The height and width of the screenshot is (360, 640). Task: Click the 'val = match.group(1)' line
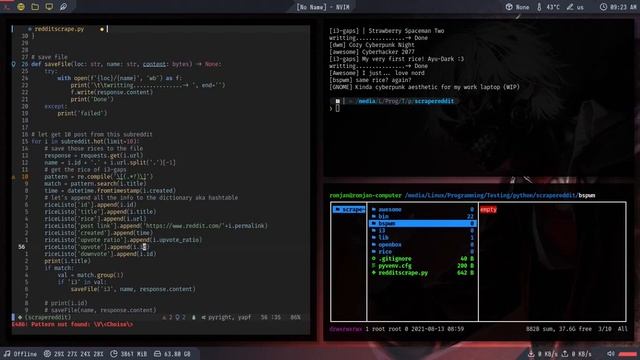90,275
